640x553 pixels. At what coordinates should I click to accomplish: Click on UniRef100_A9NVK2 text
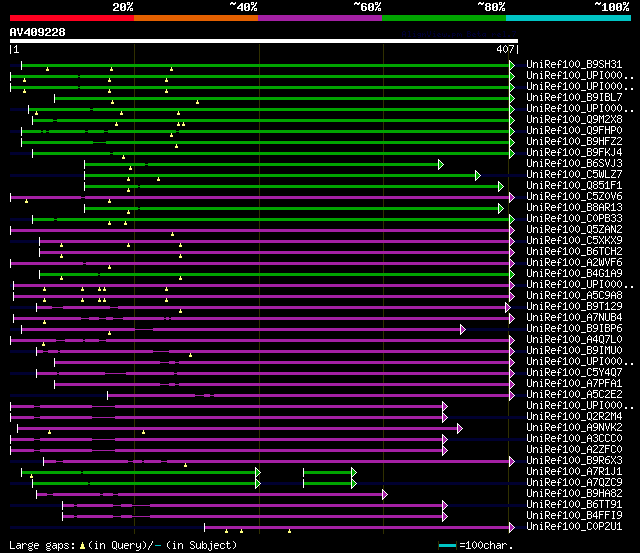click(574, 428)
